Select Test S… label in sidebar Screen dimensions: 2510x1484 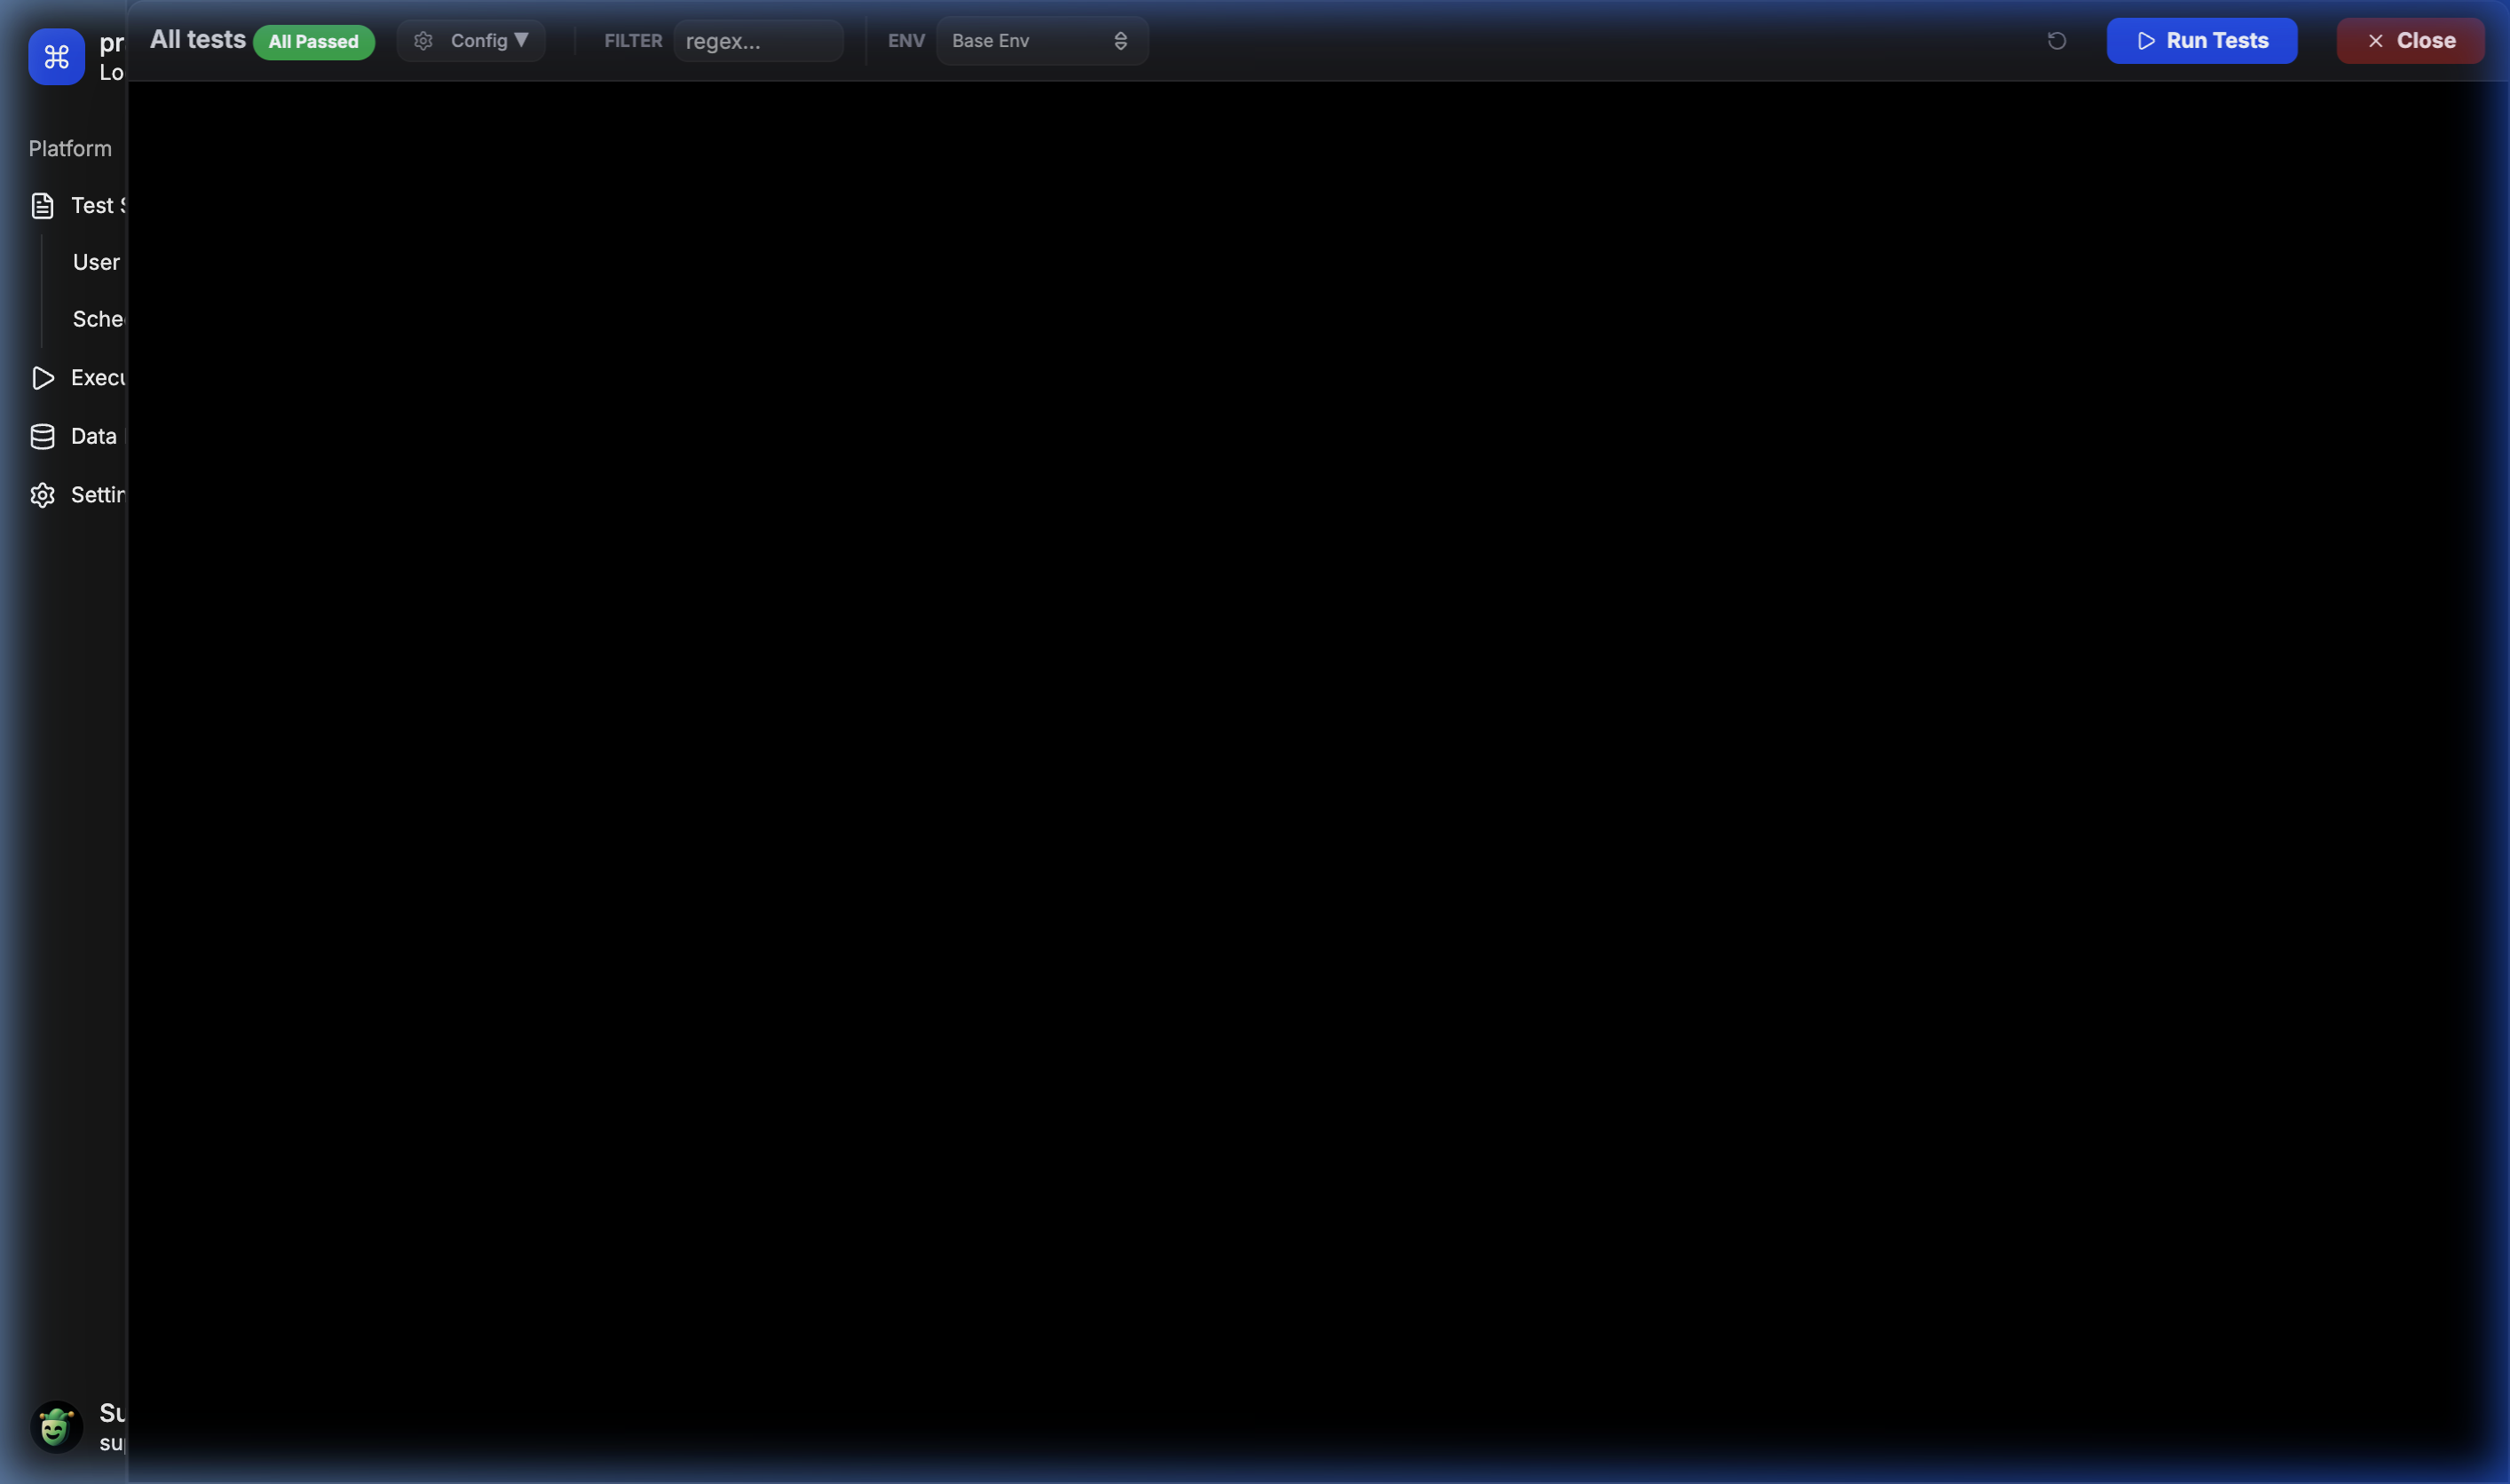98,205
